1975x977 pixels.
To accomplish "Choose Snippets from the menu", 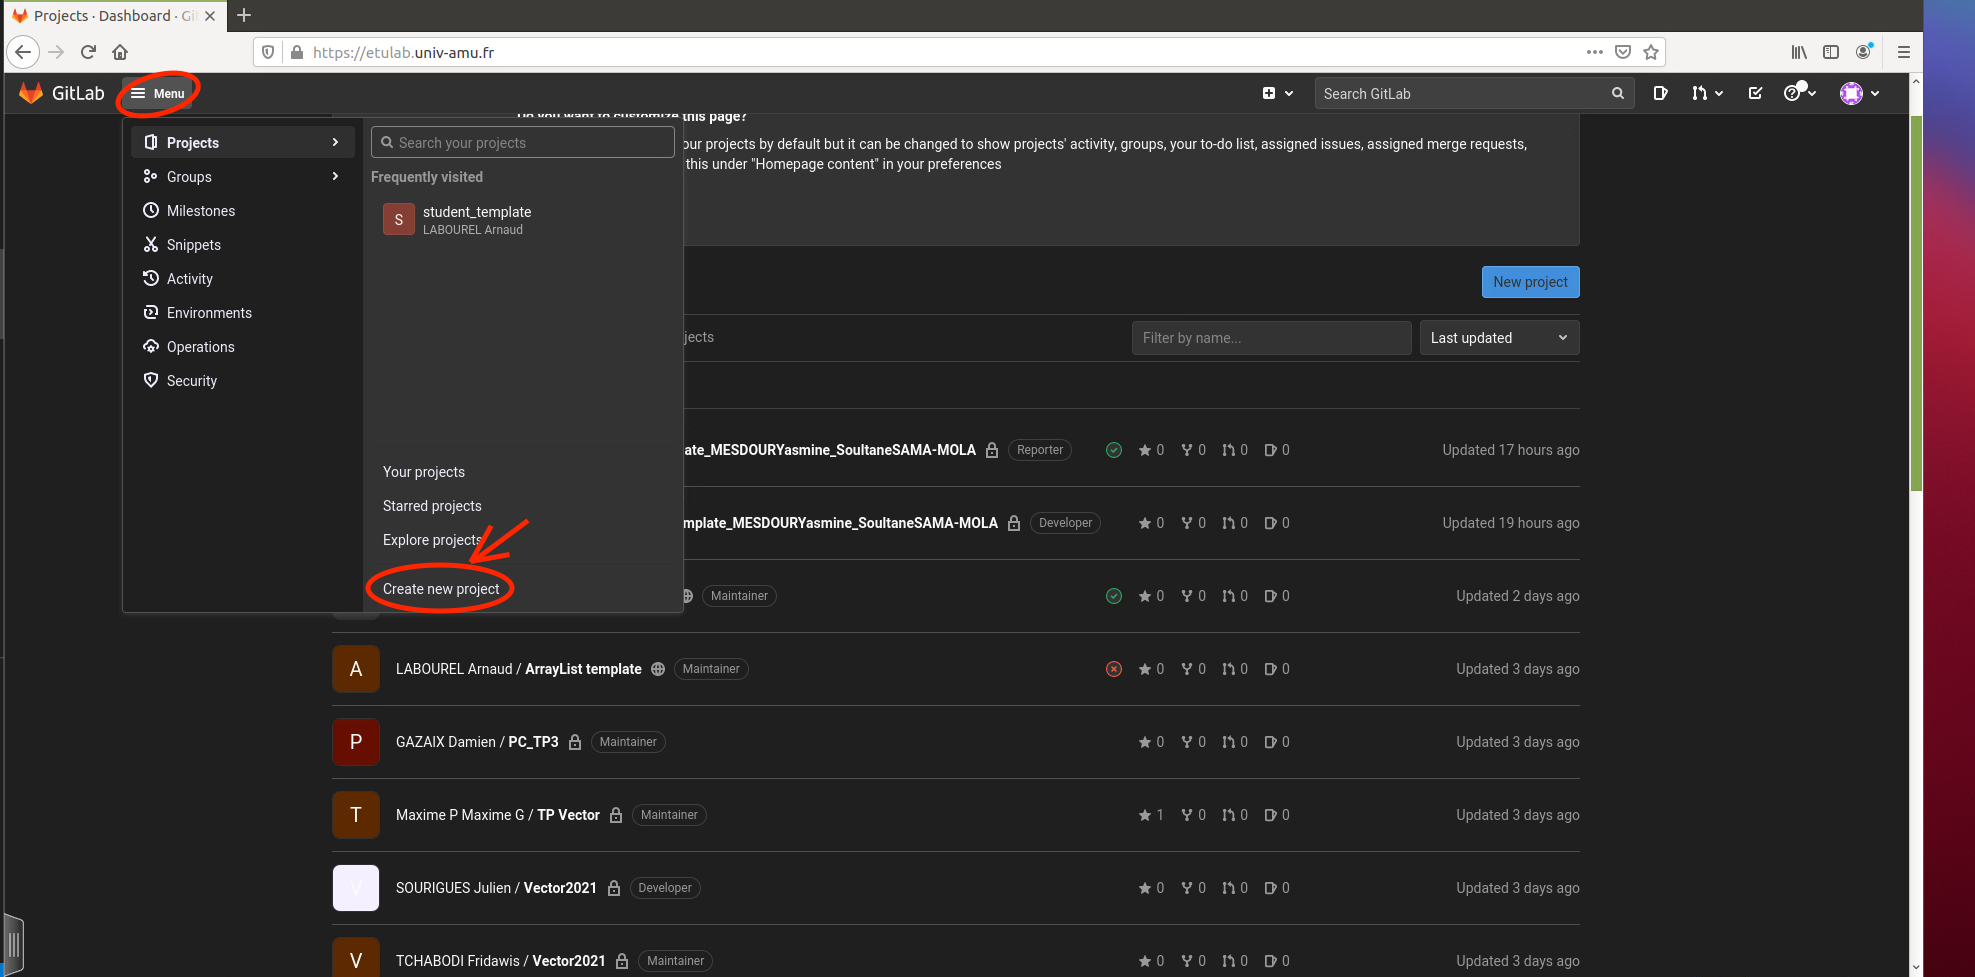I will click(193, 245).
